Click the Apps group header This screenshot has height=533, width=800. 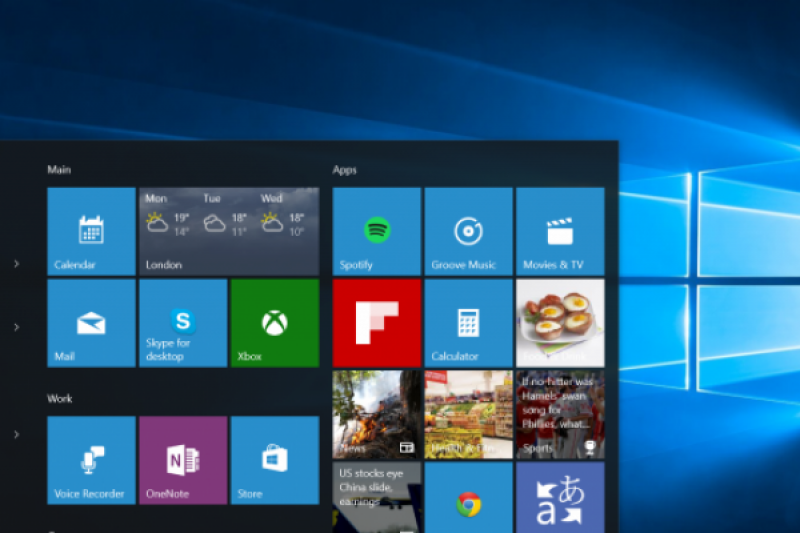345,170
